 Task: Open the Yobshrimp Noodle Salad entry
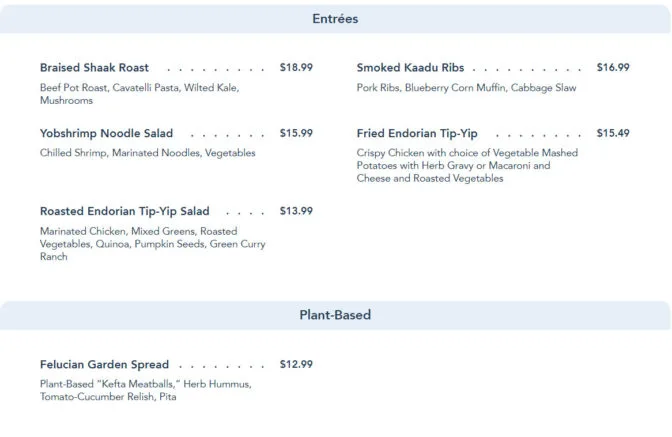click(x=106, y=133)
